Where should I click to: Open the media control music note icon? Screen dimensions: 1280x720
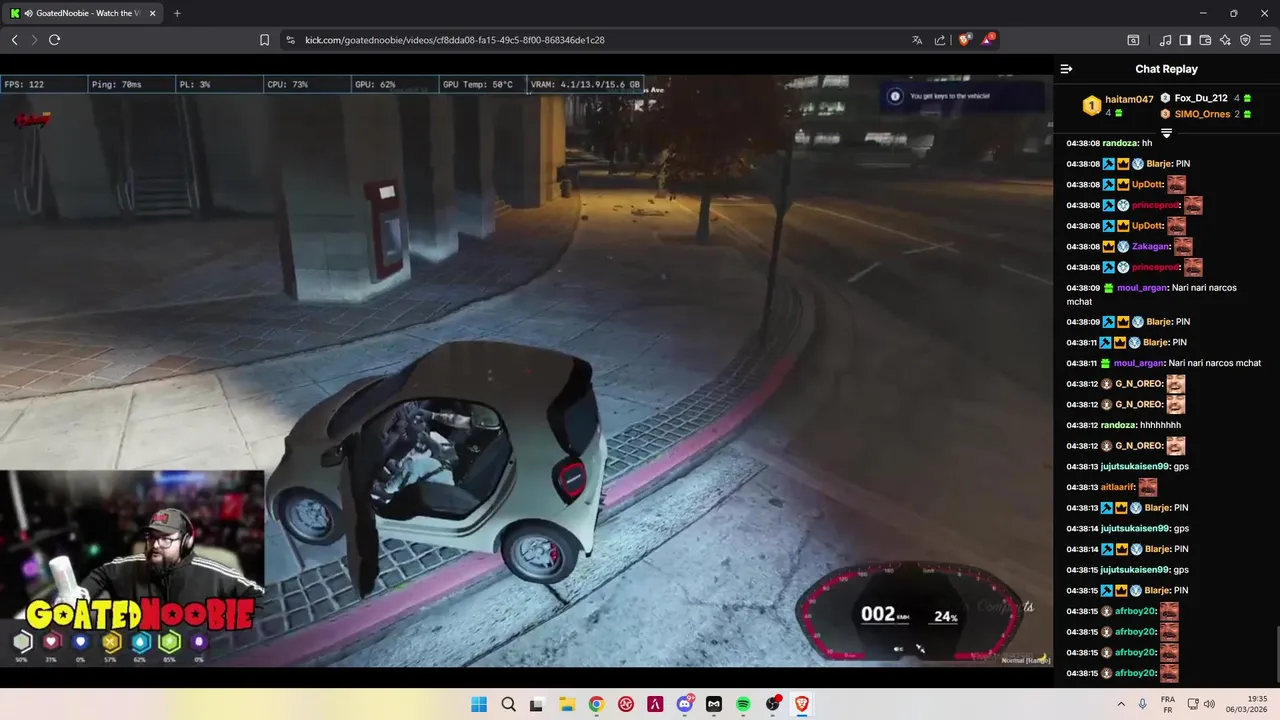coord(1165,40)
